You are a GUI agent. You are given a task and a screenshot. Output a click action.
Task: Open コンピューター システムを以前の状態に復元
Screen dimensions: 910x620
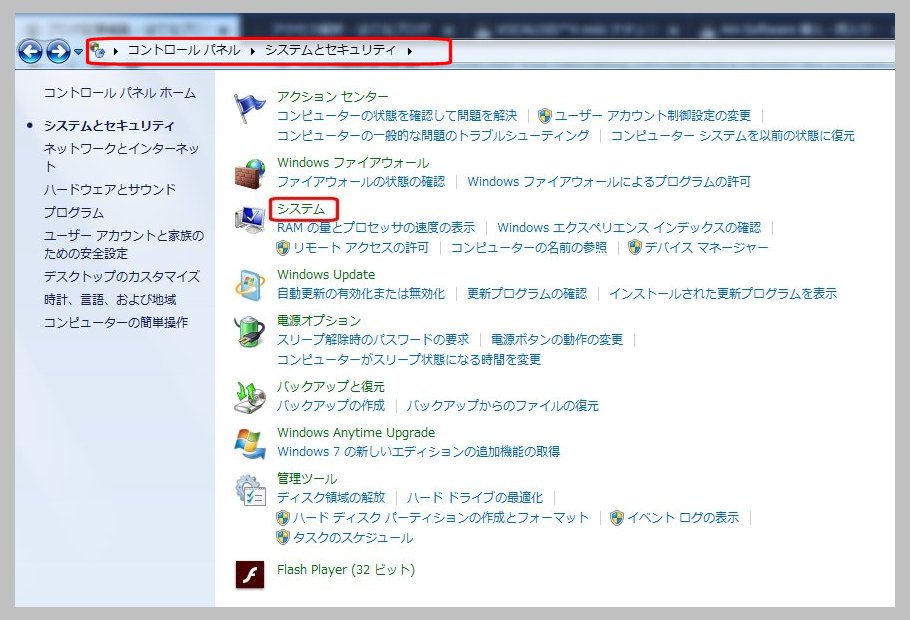coord(732,136)
